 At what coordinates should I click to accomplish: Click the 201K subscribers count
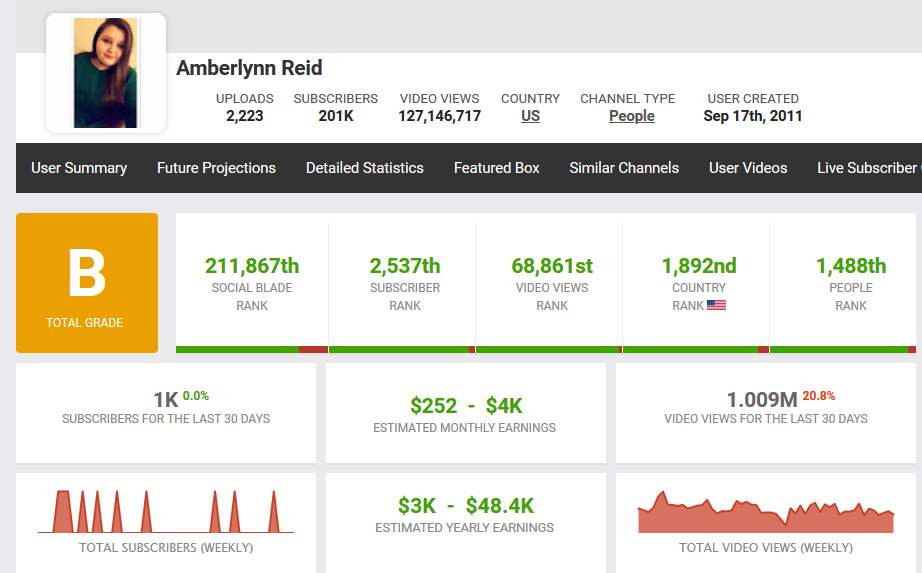pyautogui.click(x=336, y=116)
